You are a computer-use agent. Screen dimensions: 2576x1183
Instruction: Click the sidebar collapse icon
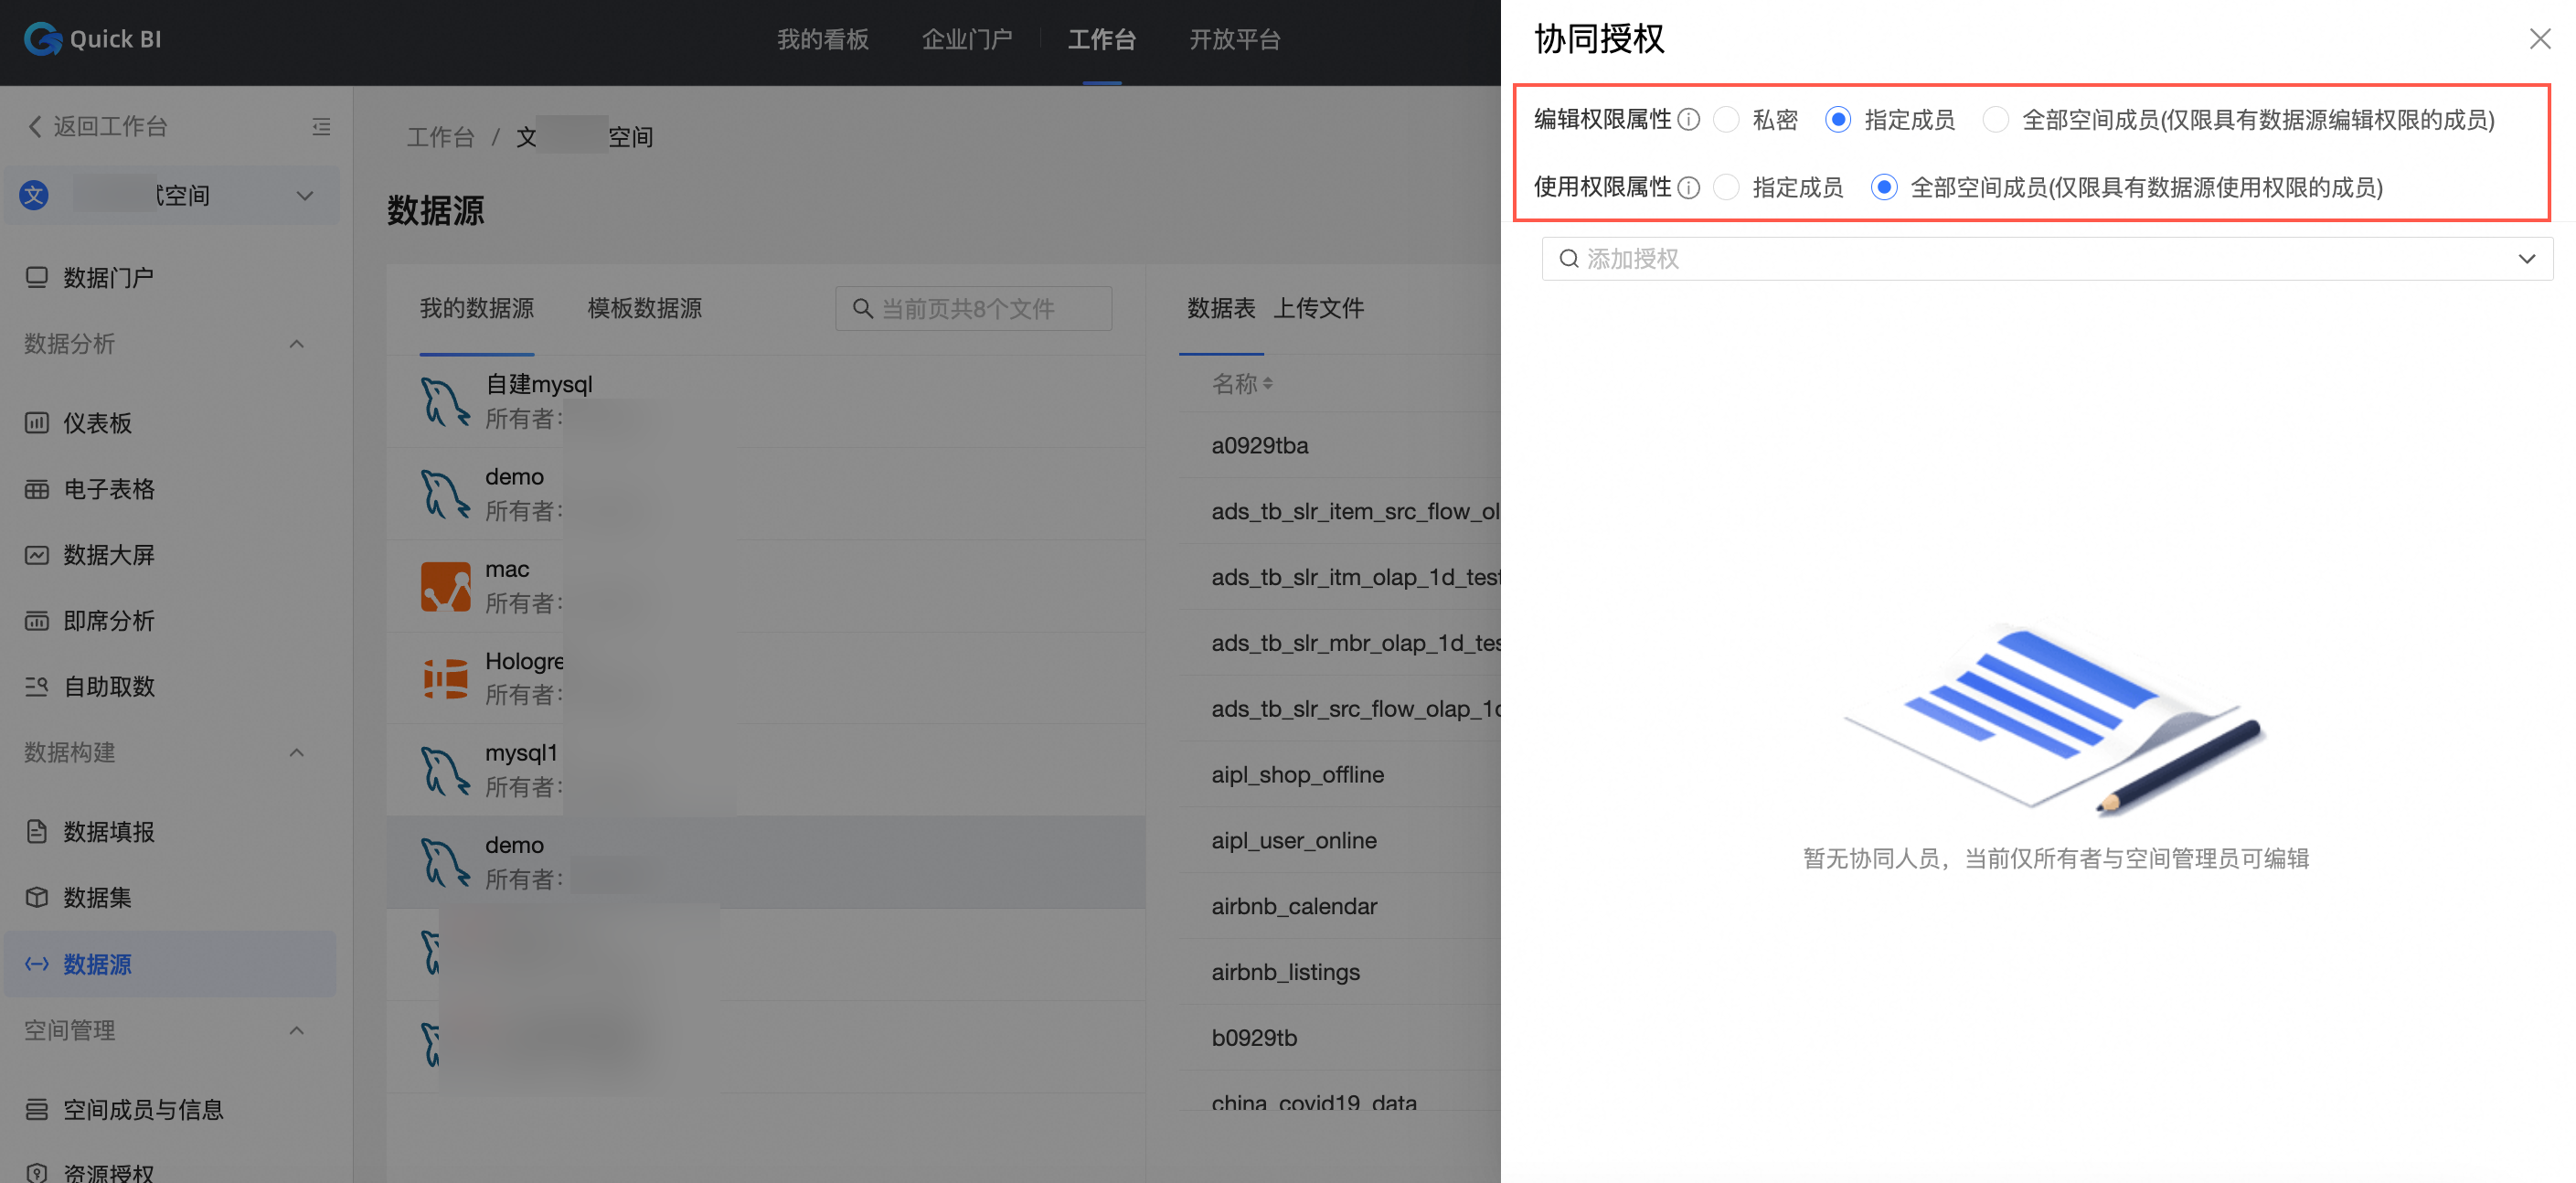point(321,126)
